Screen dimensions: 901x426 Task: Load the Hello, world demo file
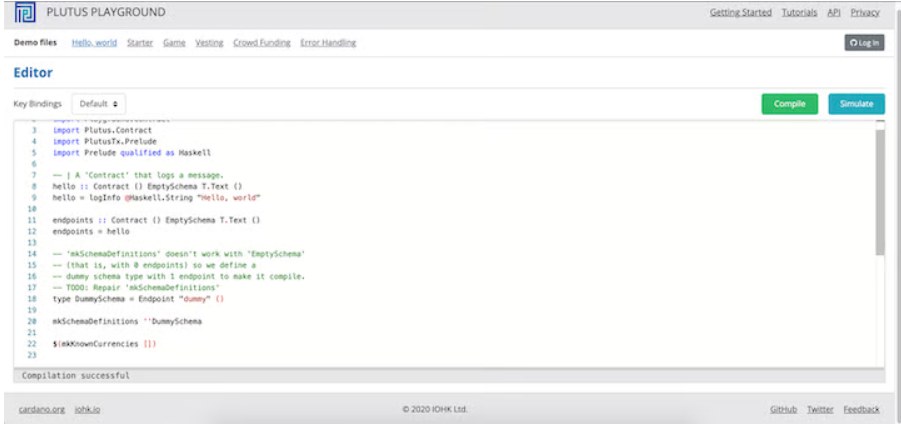94,43
